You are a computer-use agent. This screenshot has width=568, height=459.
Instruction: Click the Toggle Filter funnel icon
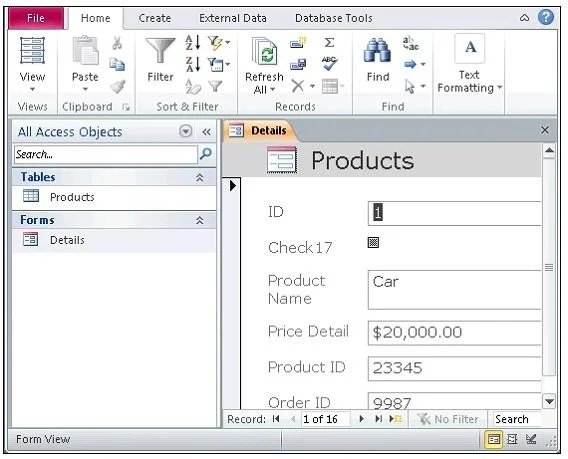click(215, 86)
